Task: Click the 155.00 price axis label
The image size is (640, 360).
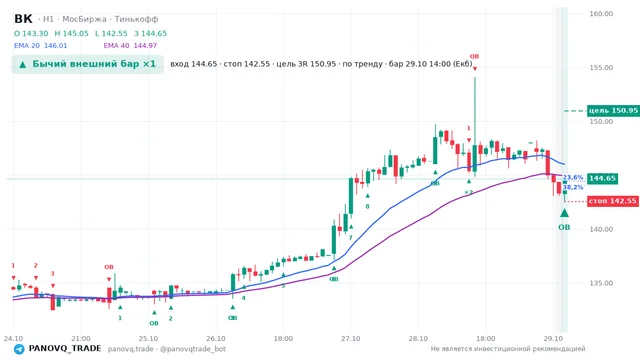Action: pos(601,68)
